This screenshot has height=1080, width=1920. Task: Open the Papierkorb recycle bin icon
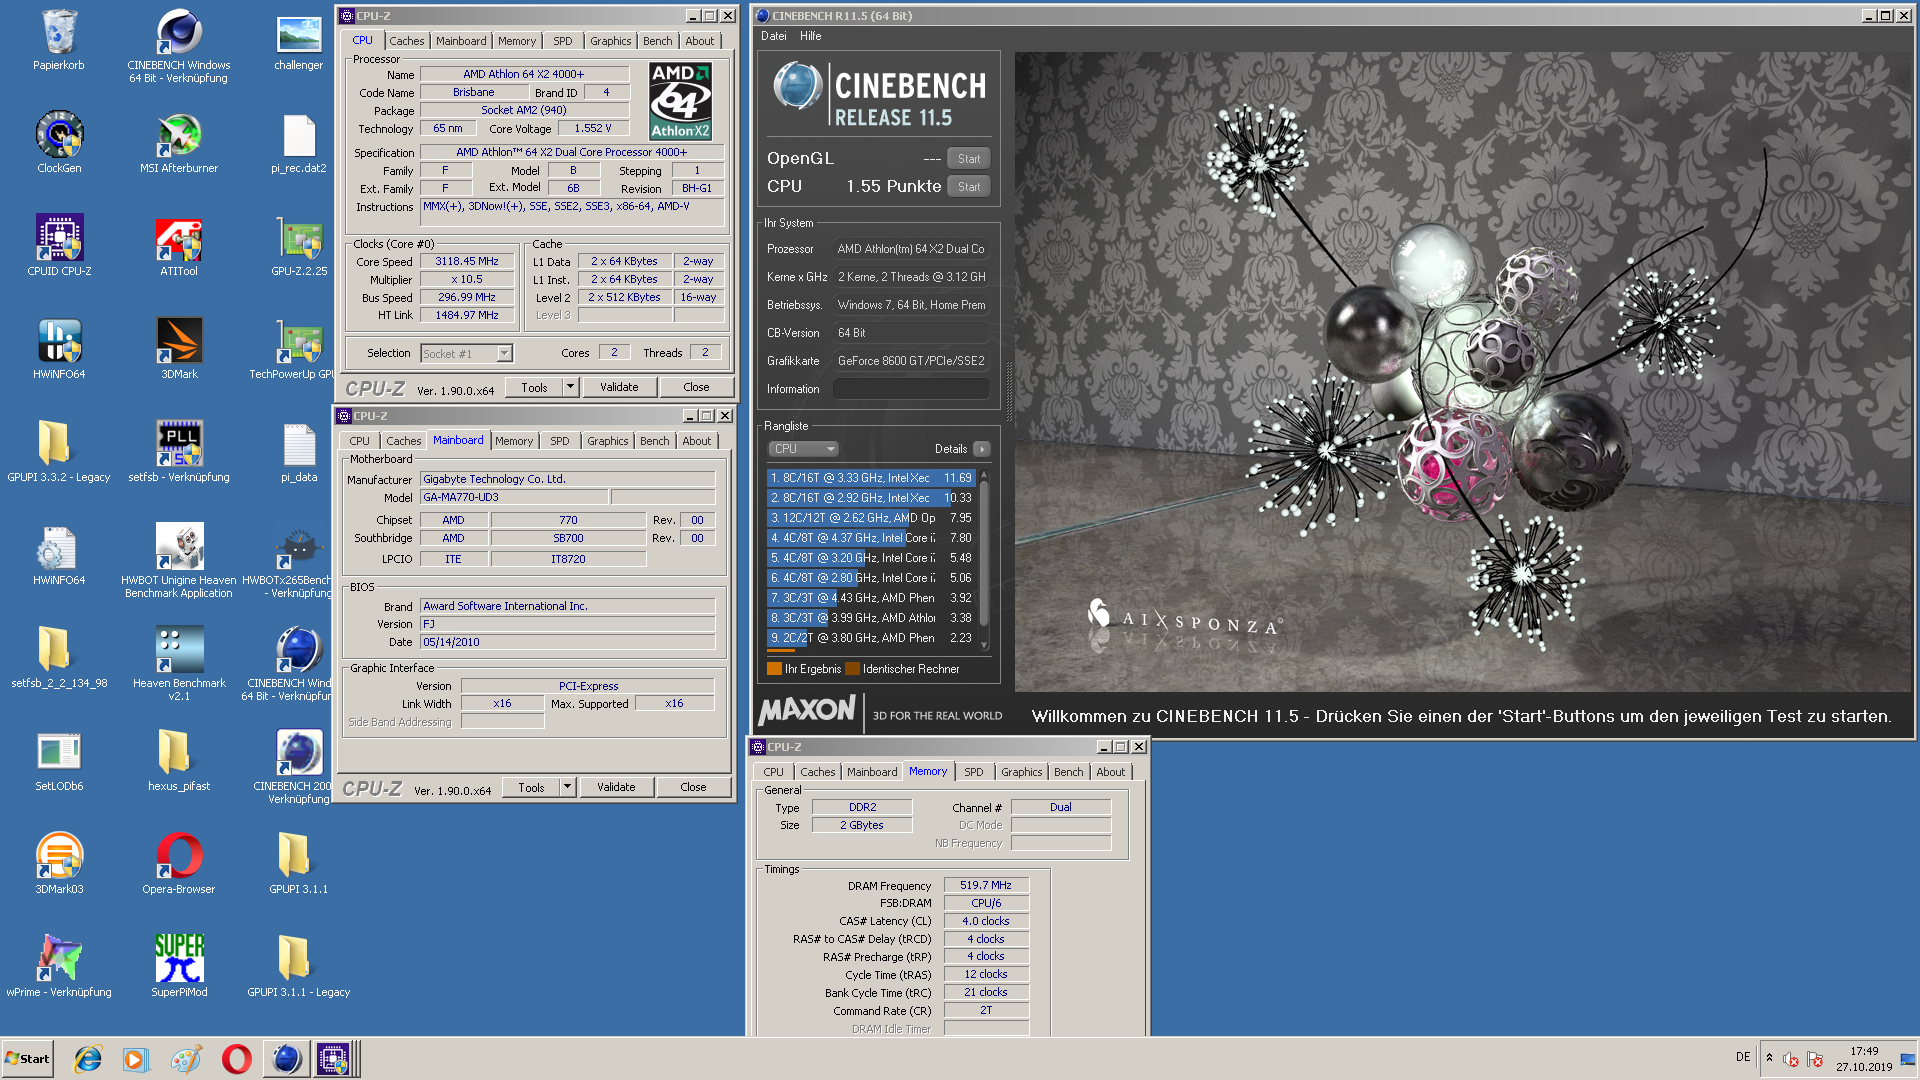(59, 40)
